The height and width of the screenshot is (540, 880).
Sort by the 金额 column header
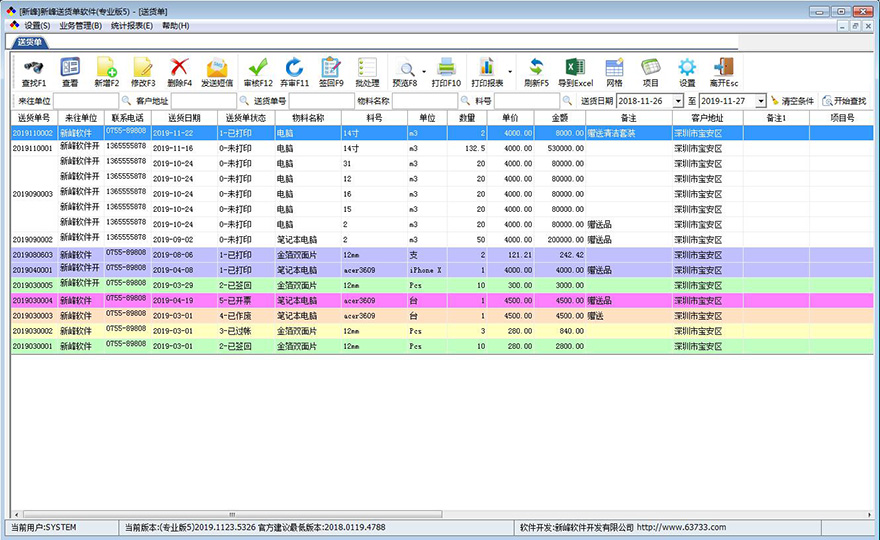560,118
